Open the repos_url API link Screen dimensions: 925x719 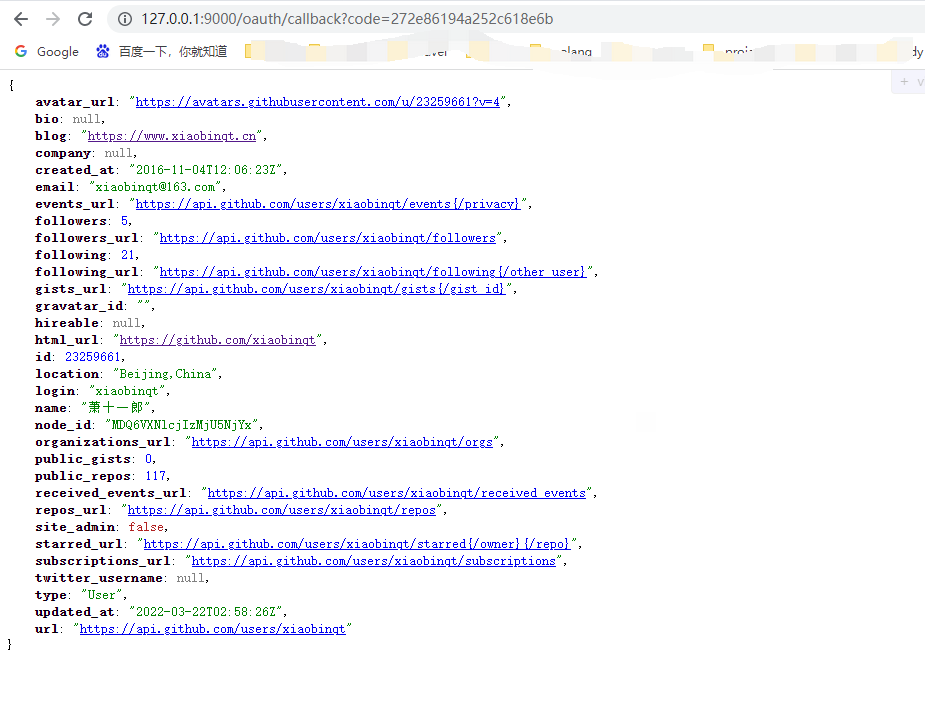pos(281,510)
